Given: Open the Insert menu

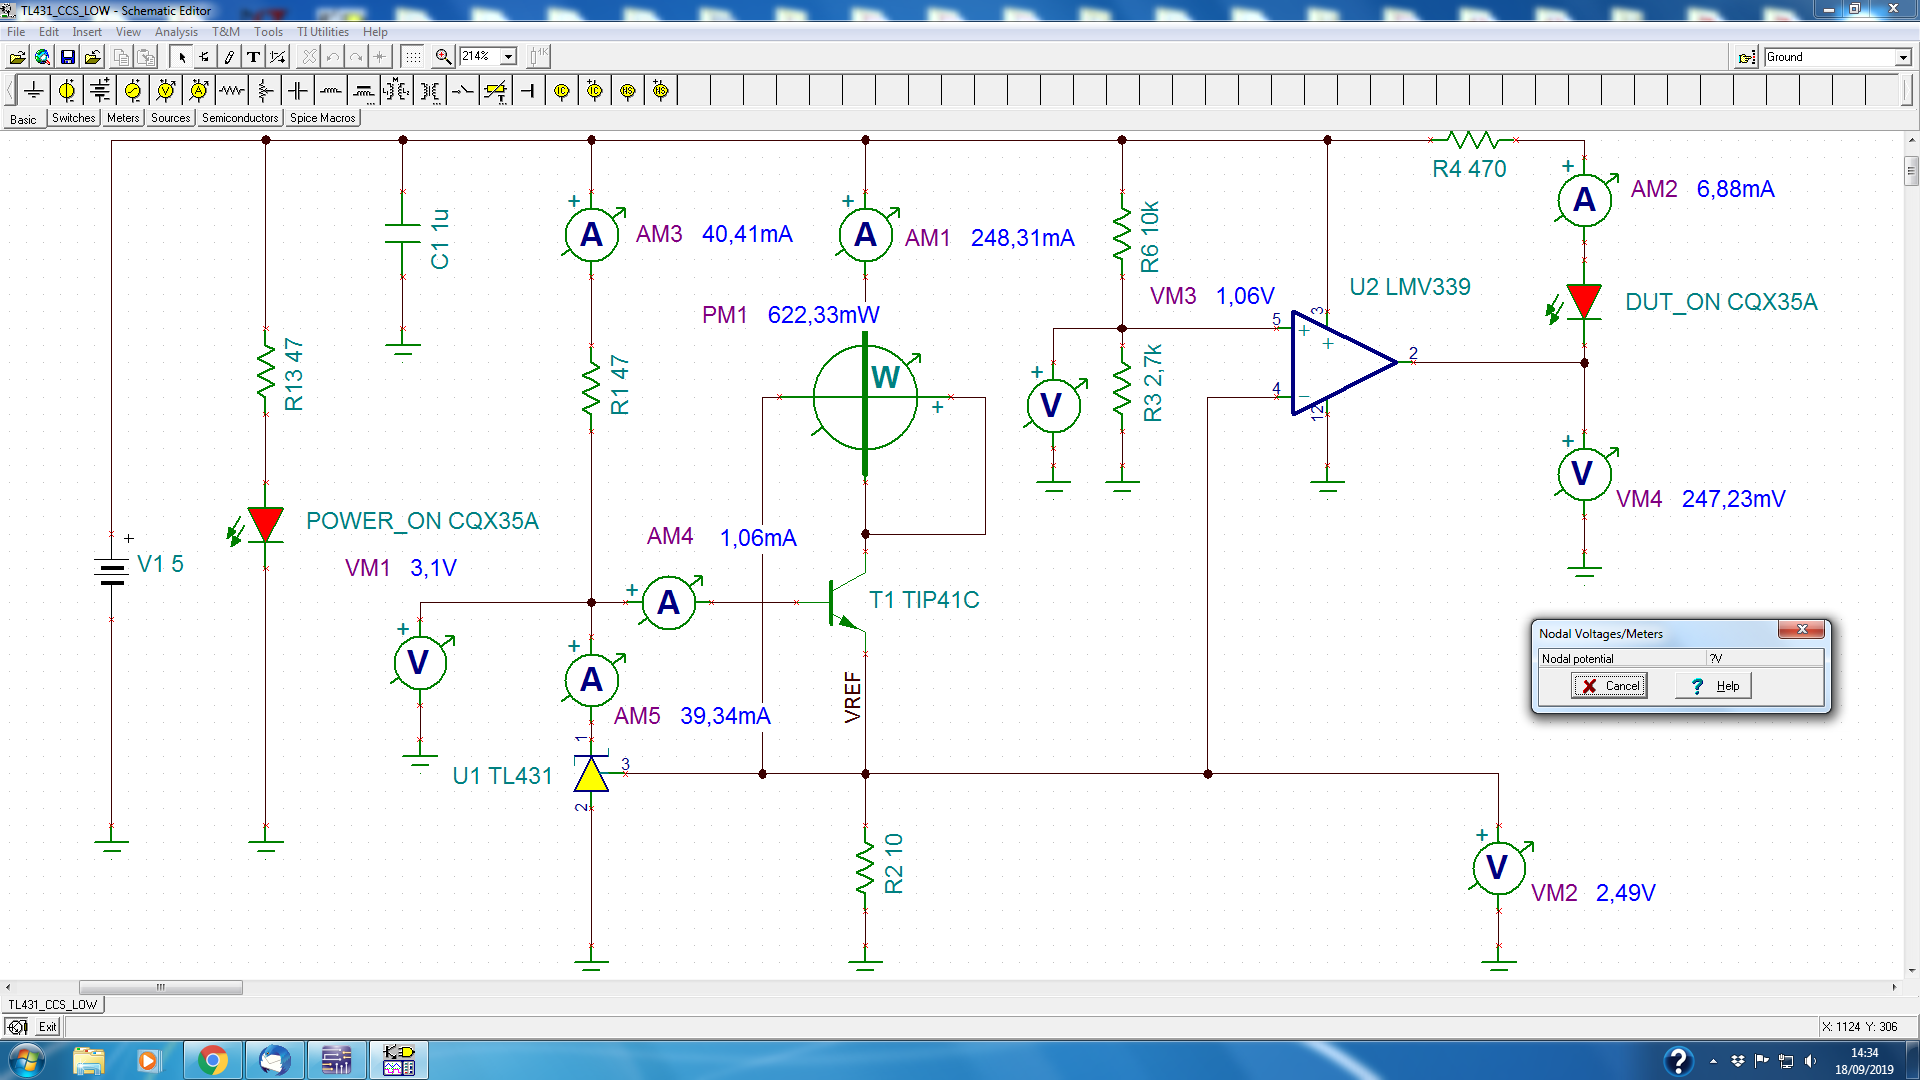Looking at the screenshot, I should tap(87, 32).
